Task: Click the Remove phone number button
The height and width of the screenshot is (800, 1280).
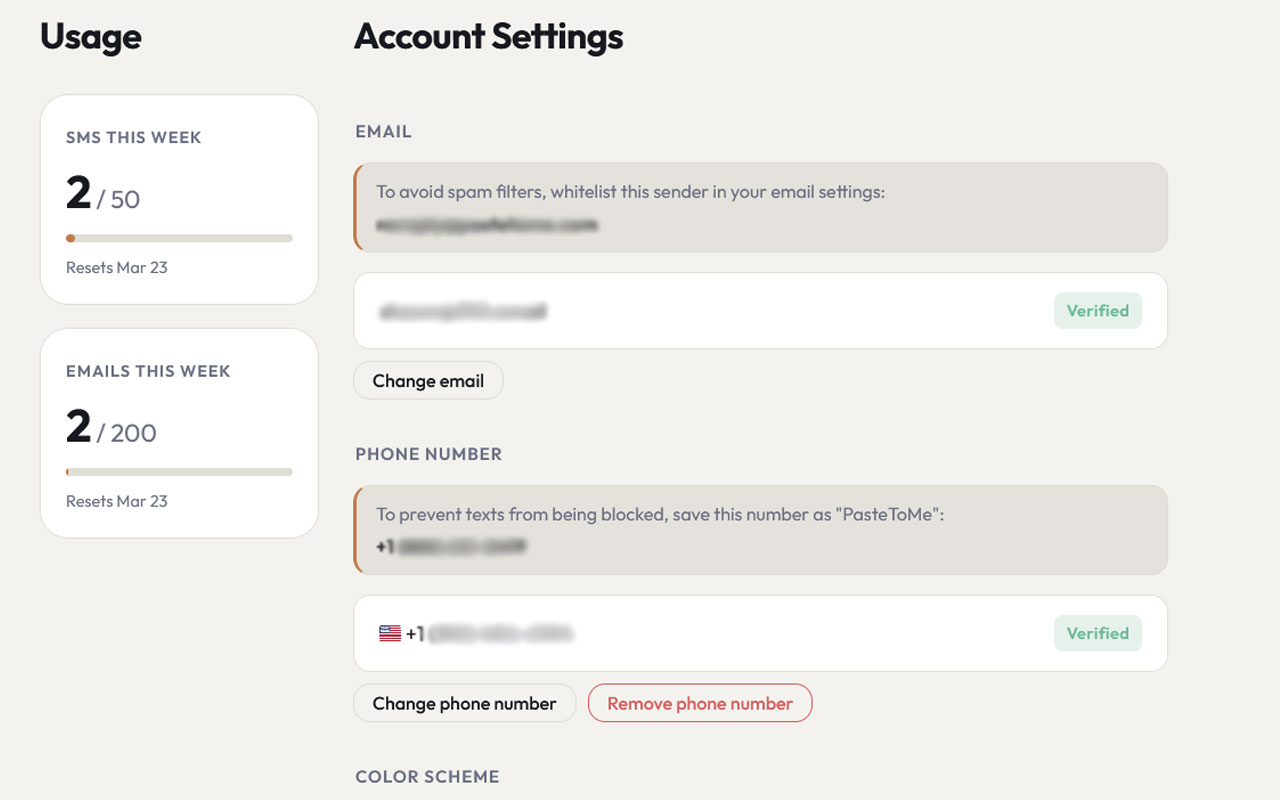Action: click(x=700, y=703)
